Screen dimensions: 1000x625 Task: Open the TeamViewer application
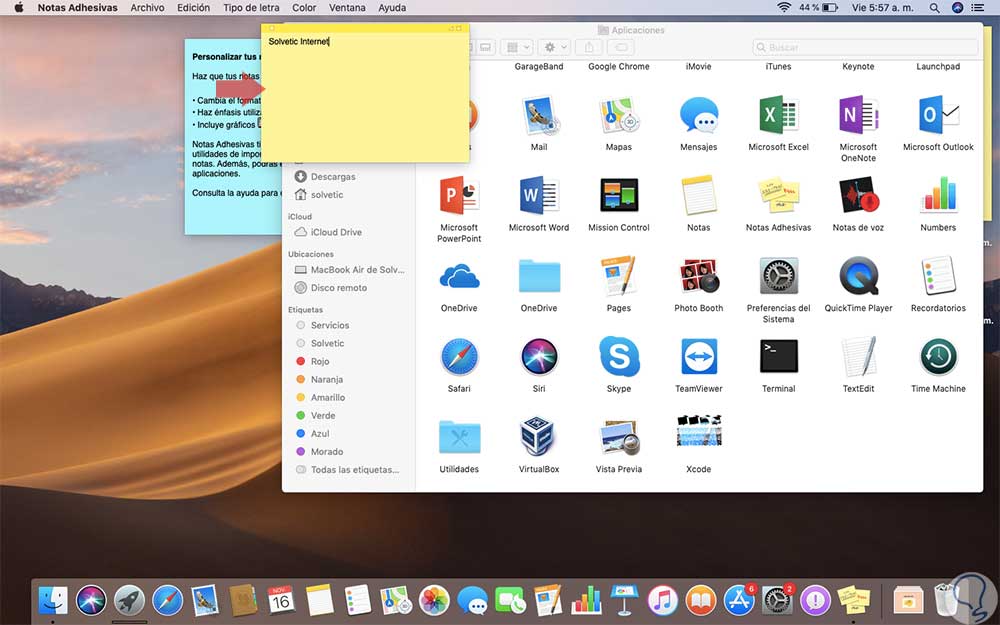click(698, 356)
